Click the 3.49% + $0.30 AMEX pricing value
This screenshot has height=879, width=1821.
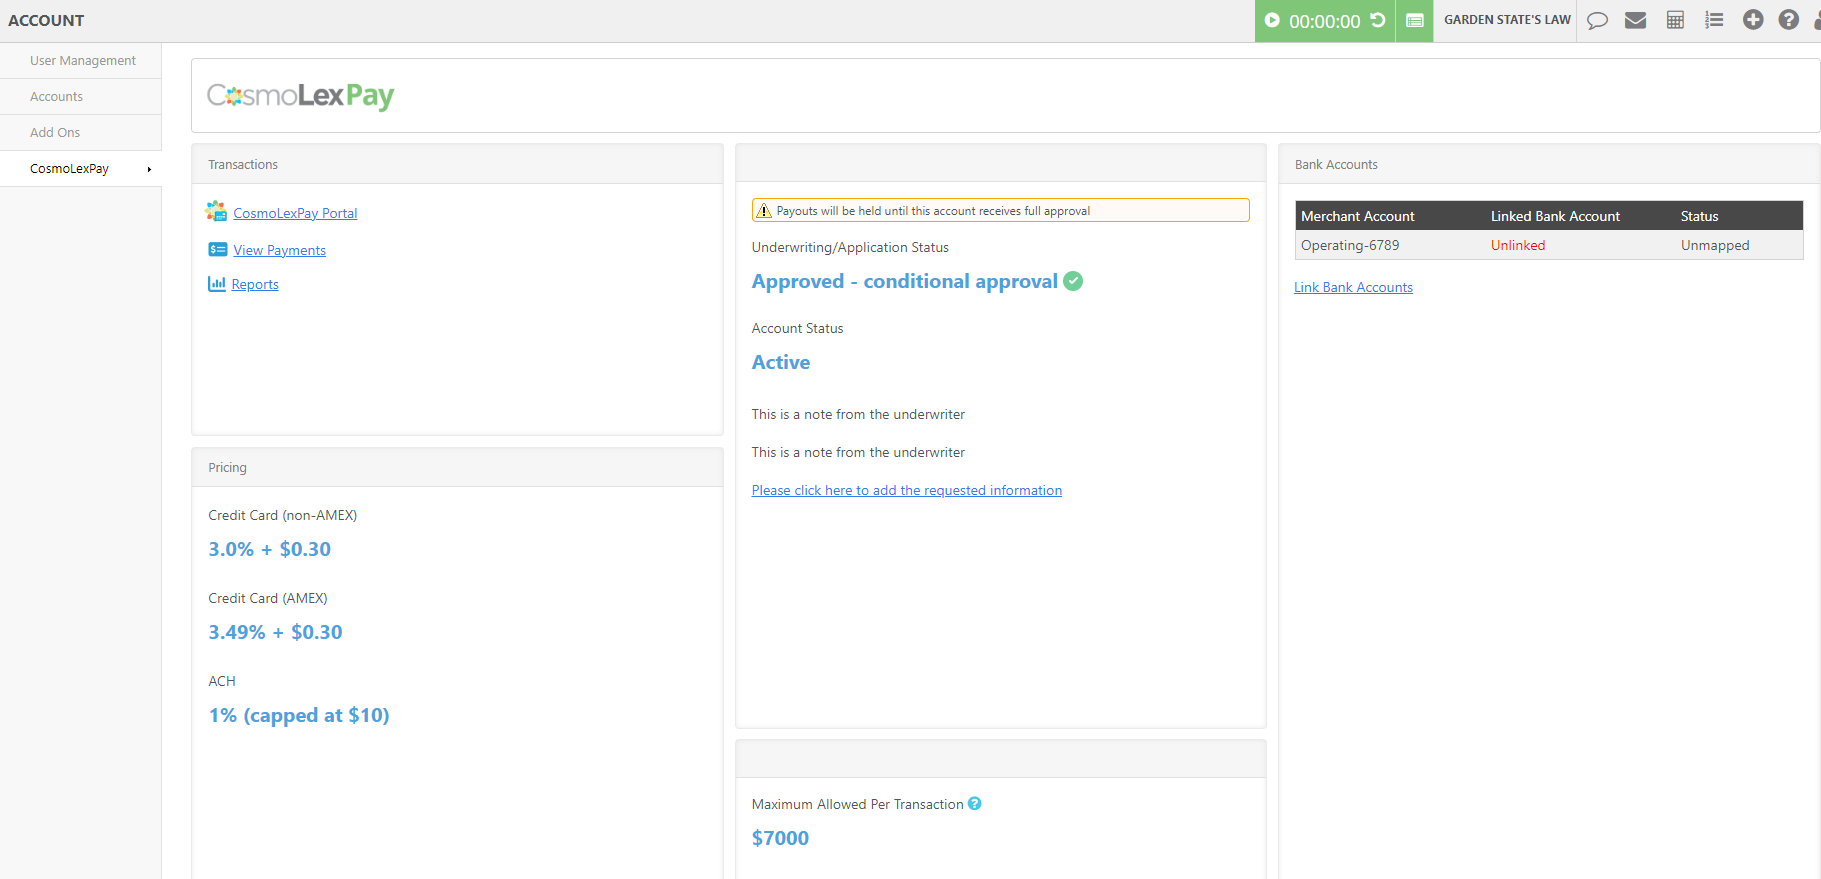pos(275,632)
